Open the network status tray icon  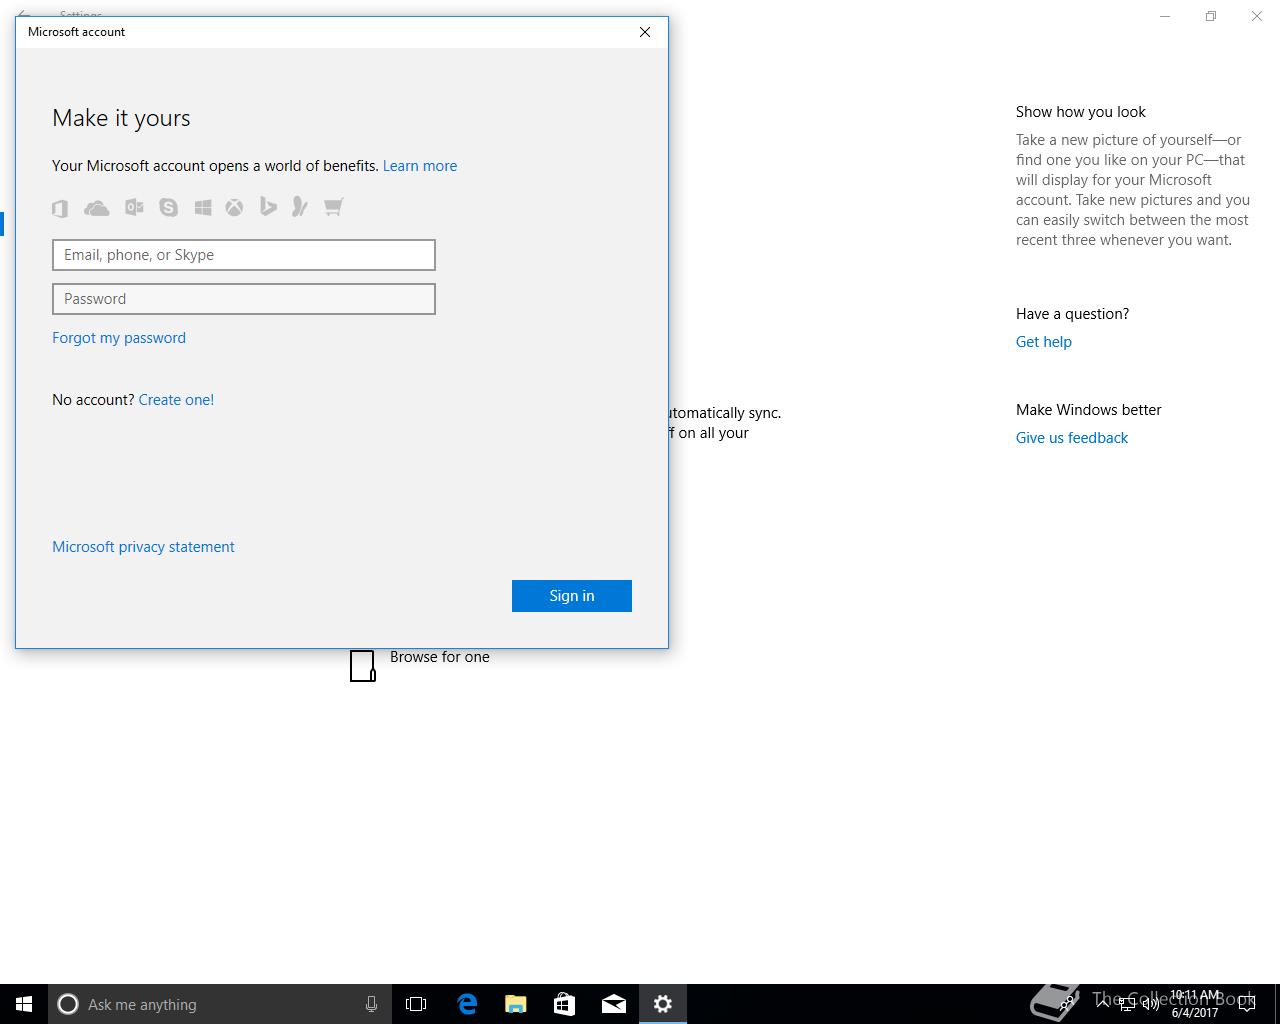[1126, 1004]
